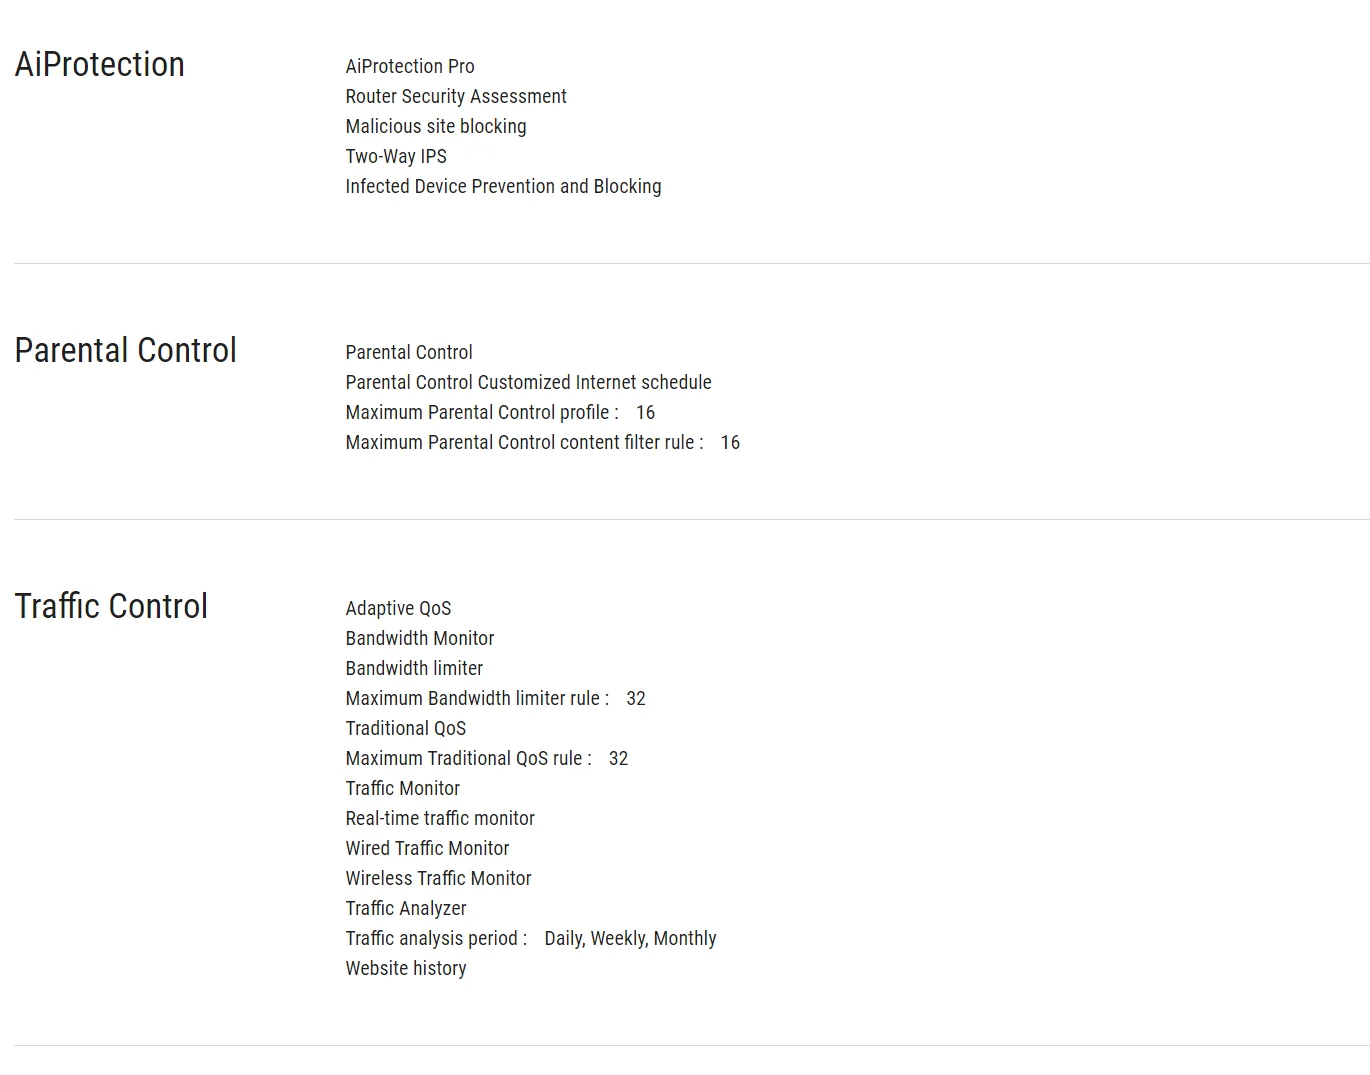Click the AiProtection section heading
1370x1075 pixels.
point(99,65)
